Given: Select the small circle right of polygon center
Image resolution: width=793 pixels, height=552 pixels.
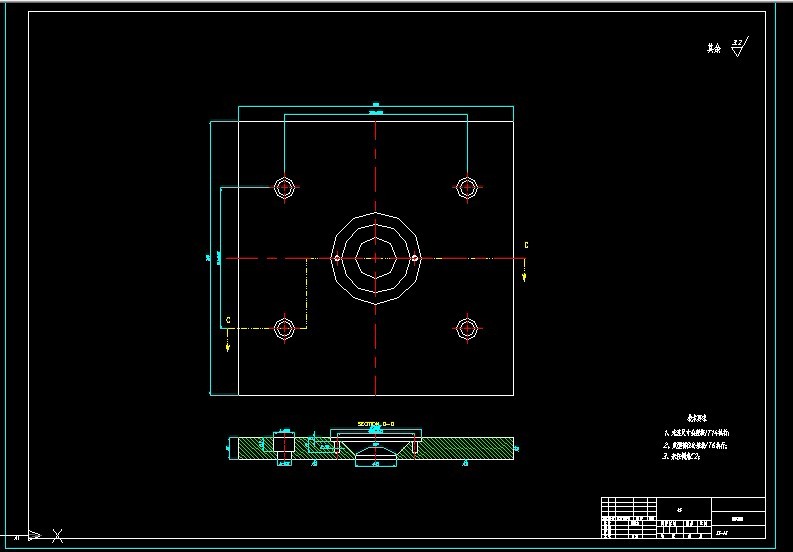Looking at the screenshot, I should [x=414, y=259].
